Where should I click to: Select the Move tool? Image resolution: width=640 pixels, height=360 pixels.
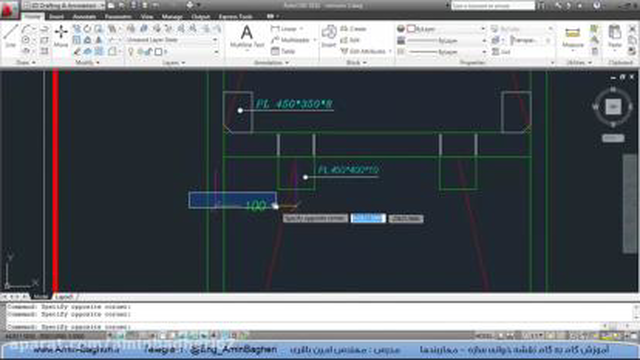point(61,36)
